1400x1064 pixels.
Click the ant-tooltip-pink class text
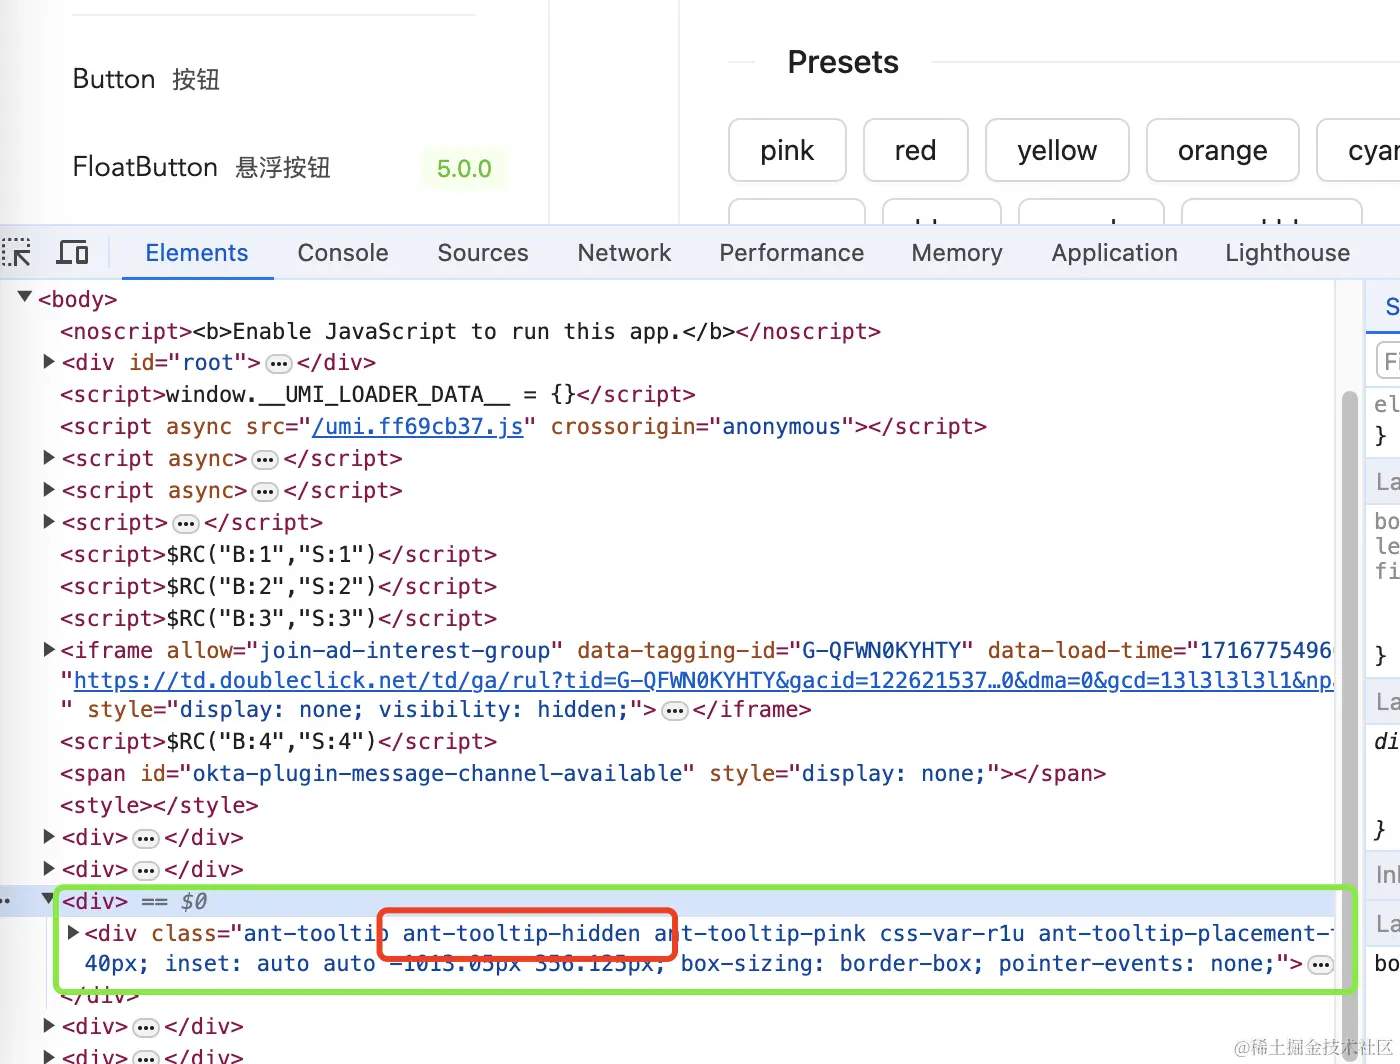[760, 934]
